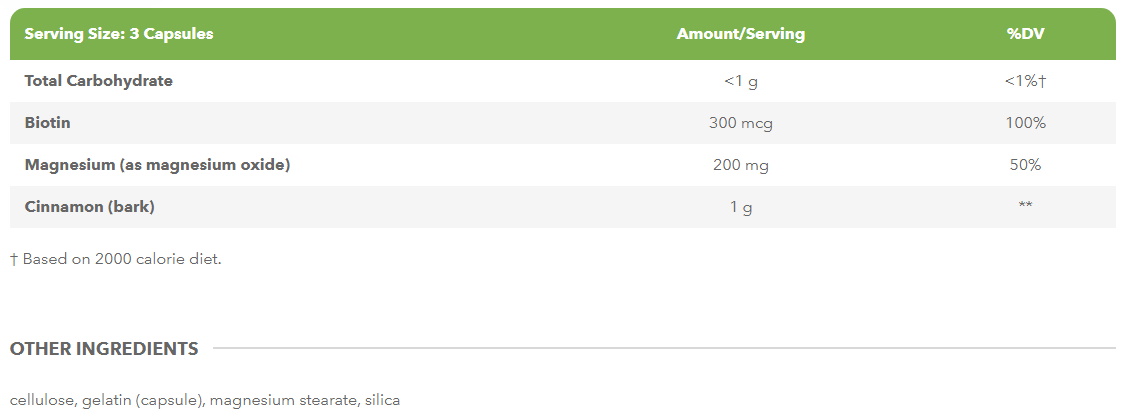
Task: Select the Magnesium (as magnesium oxide) label
Action: pos(157,165)
